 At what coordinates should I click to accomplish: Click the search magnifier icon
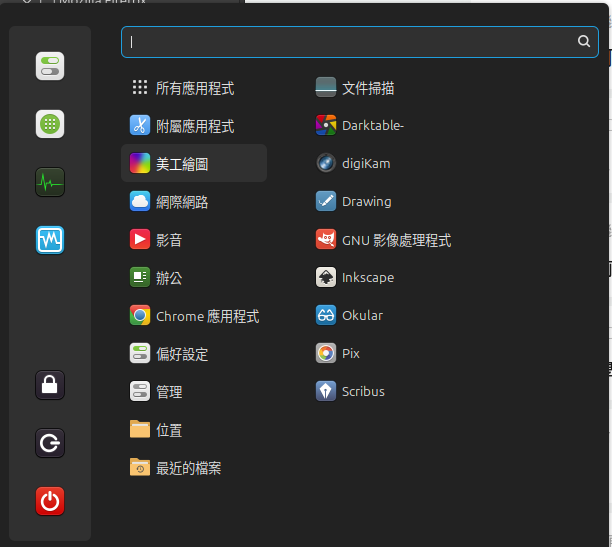click(584, 41)
